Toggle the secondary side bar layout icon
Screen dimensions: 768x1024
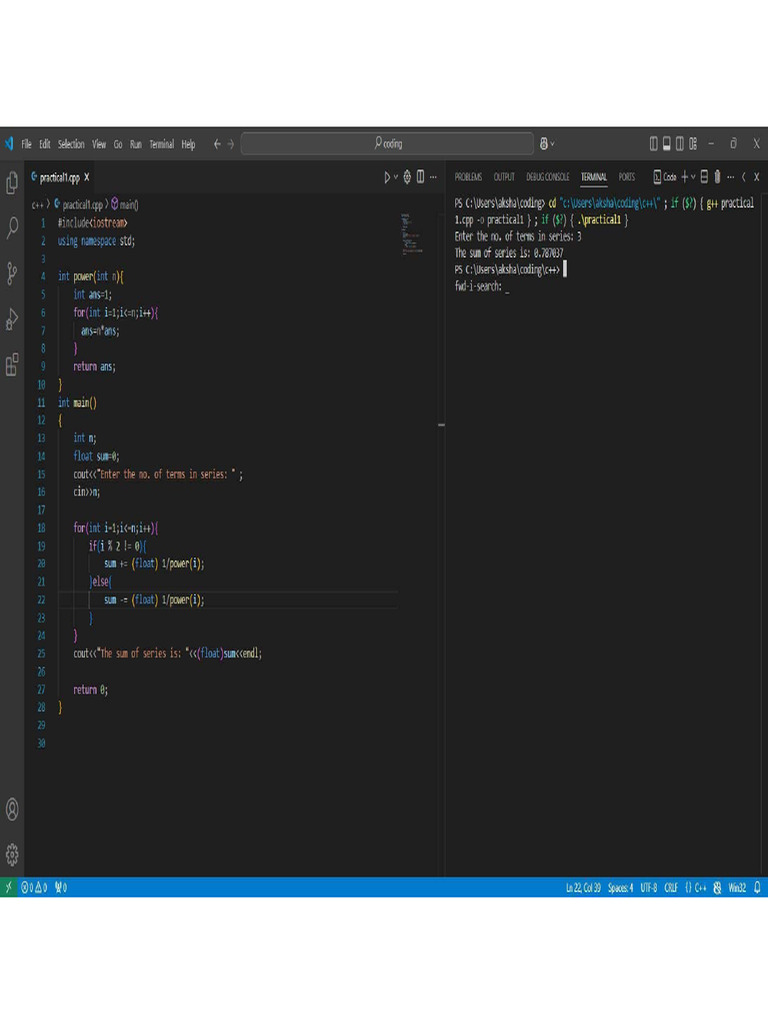point(679,144)
